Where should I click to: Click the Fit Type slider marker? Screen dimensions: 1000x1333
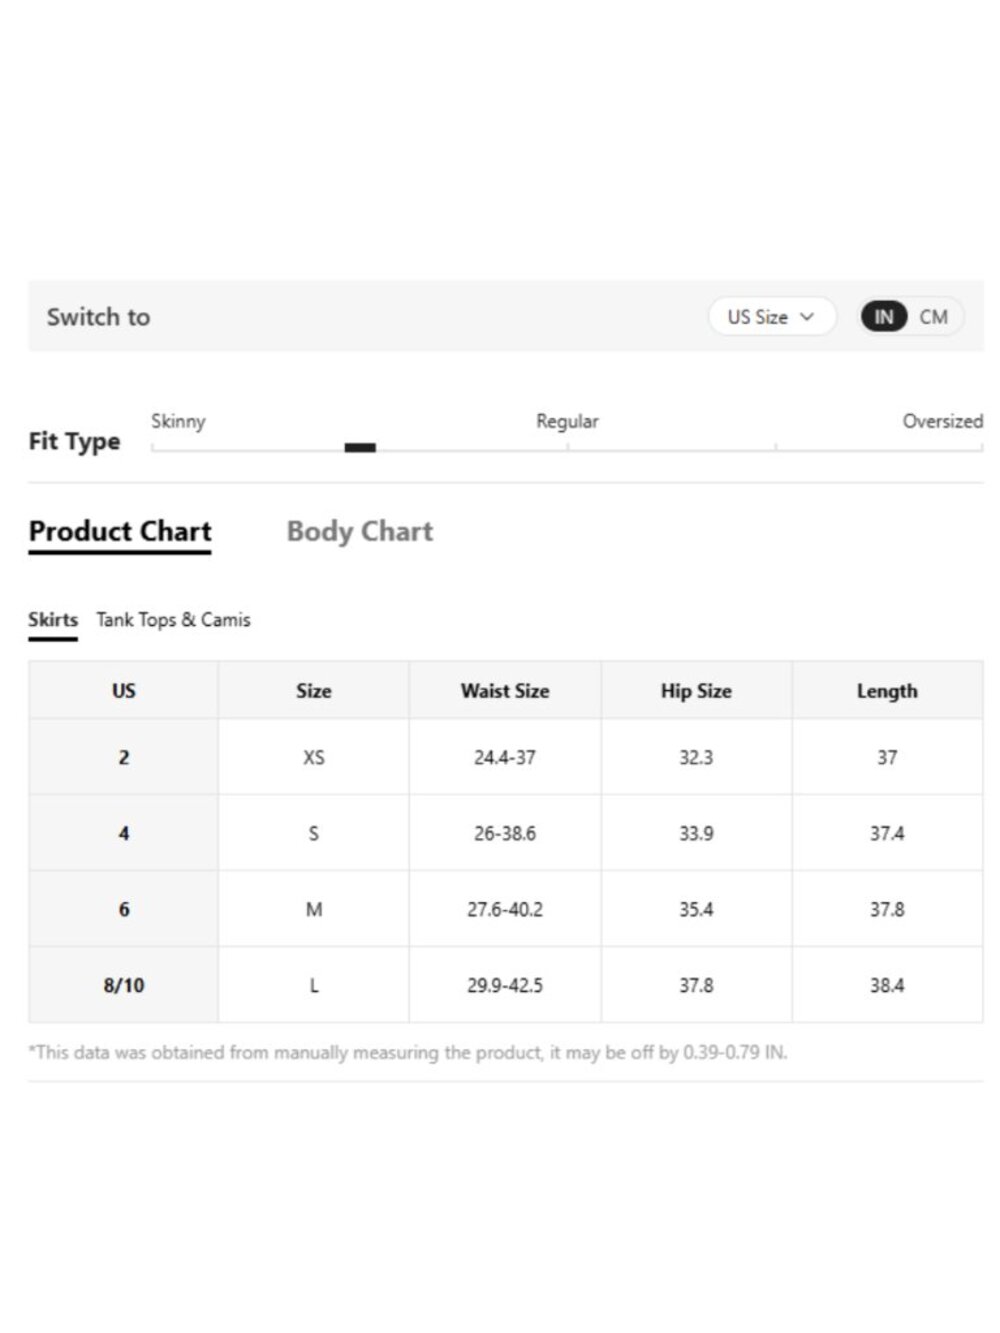point(360,448)
